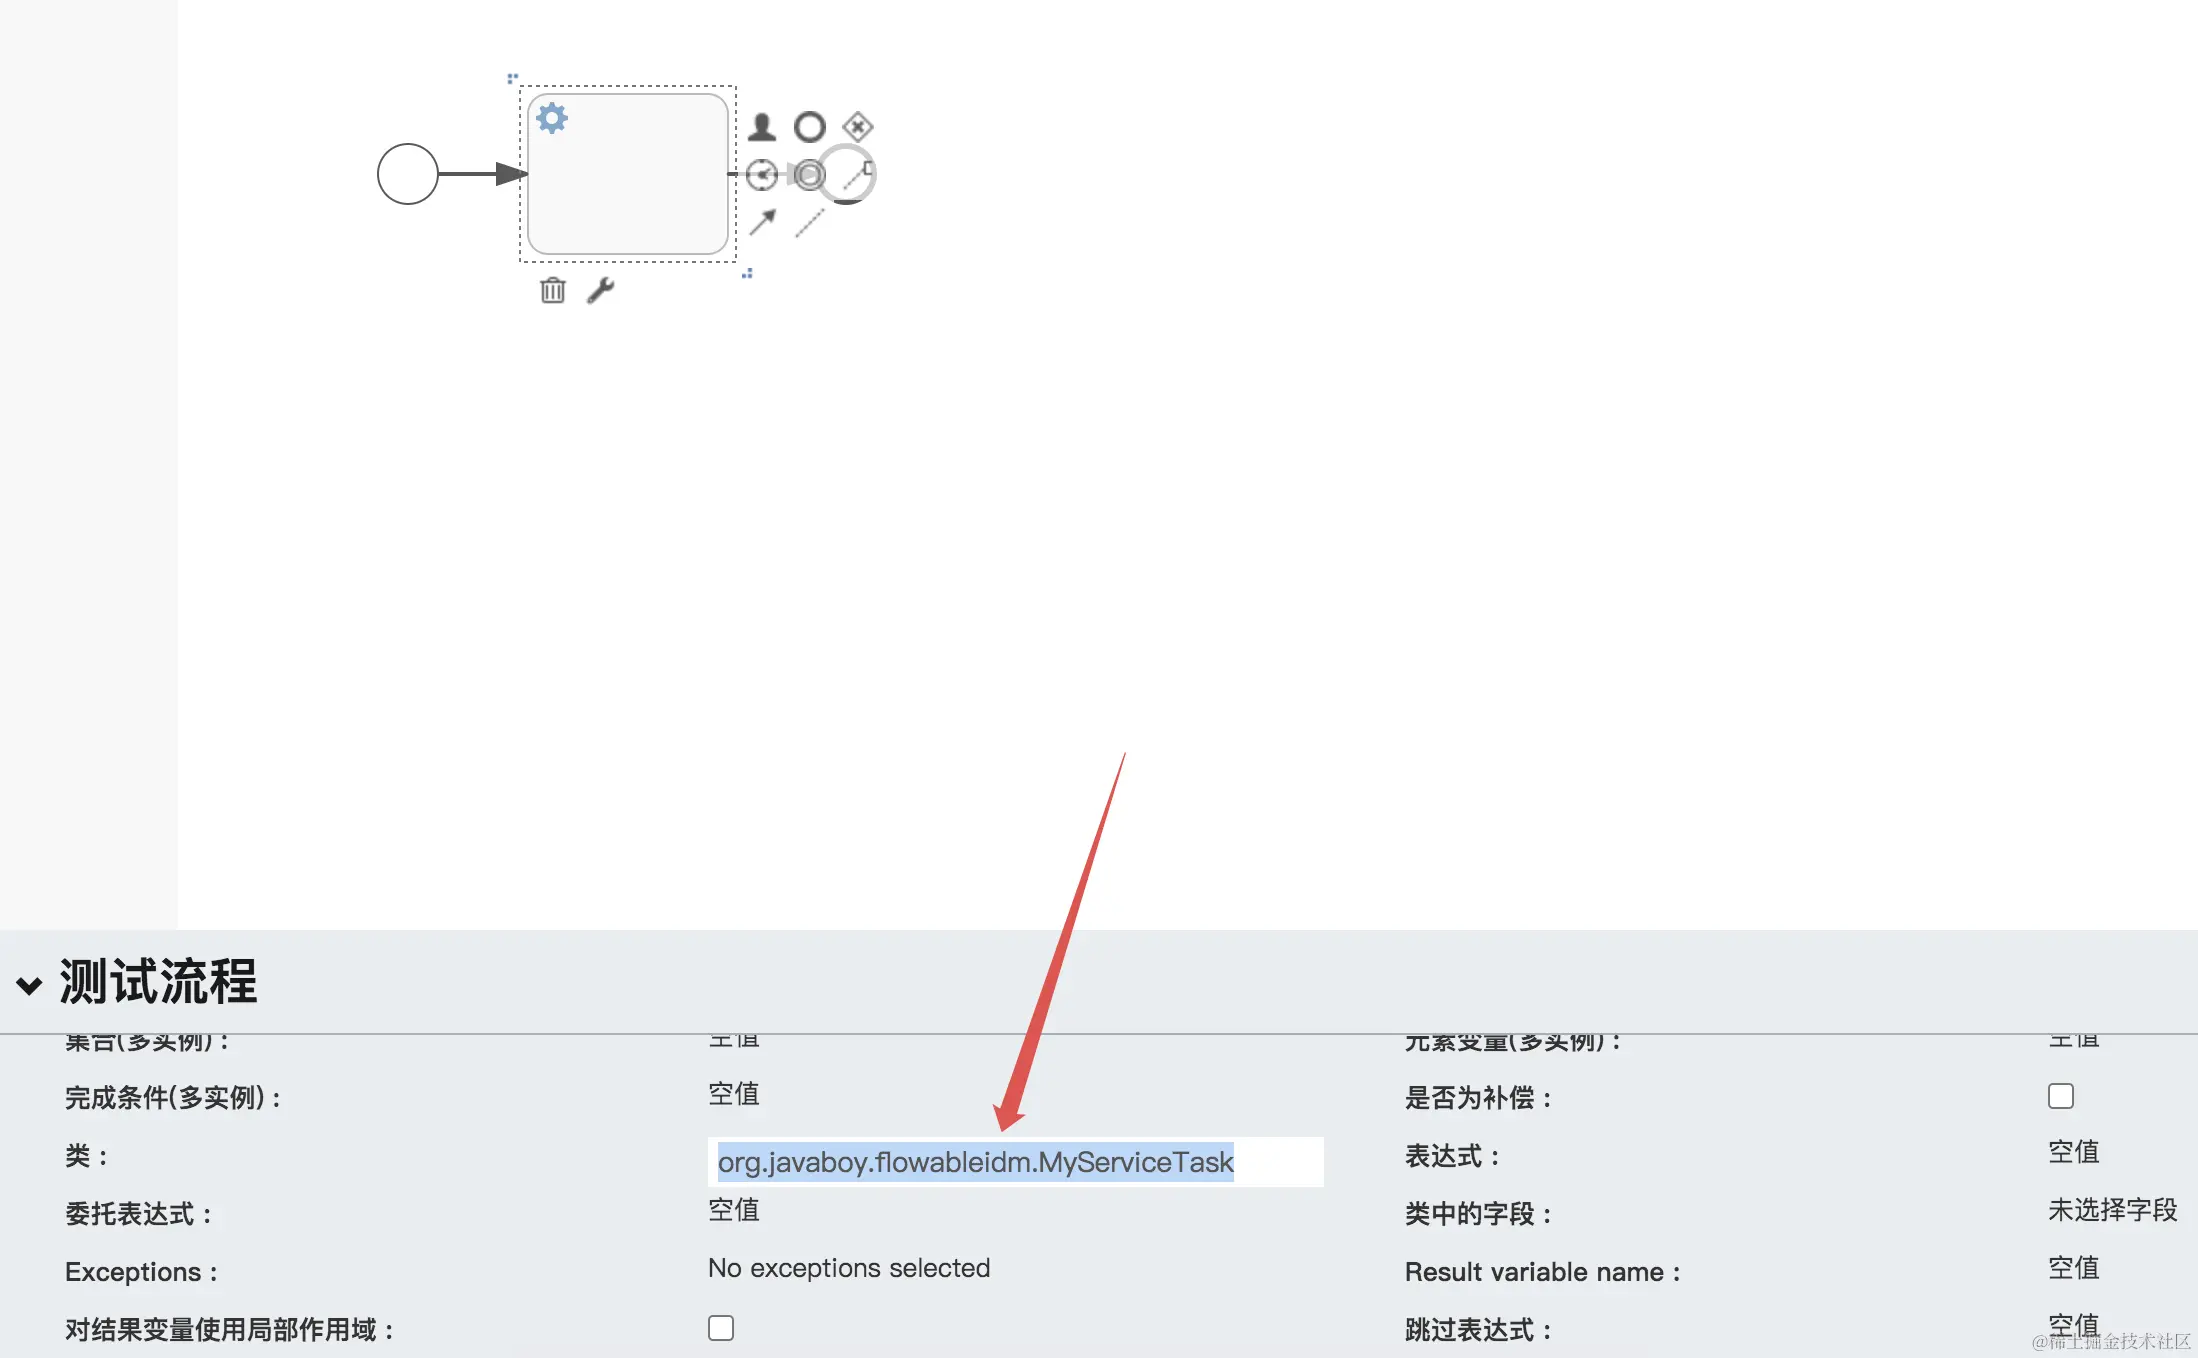Add an exclusive gateway with diamond icon
The width and height of the screenshot is (2198, 1358).
tap(858, 127)
